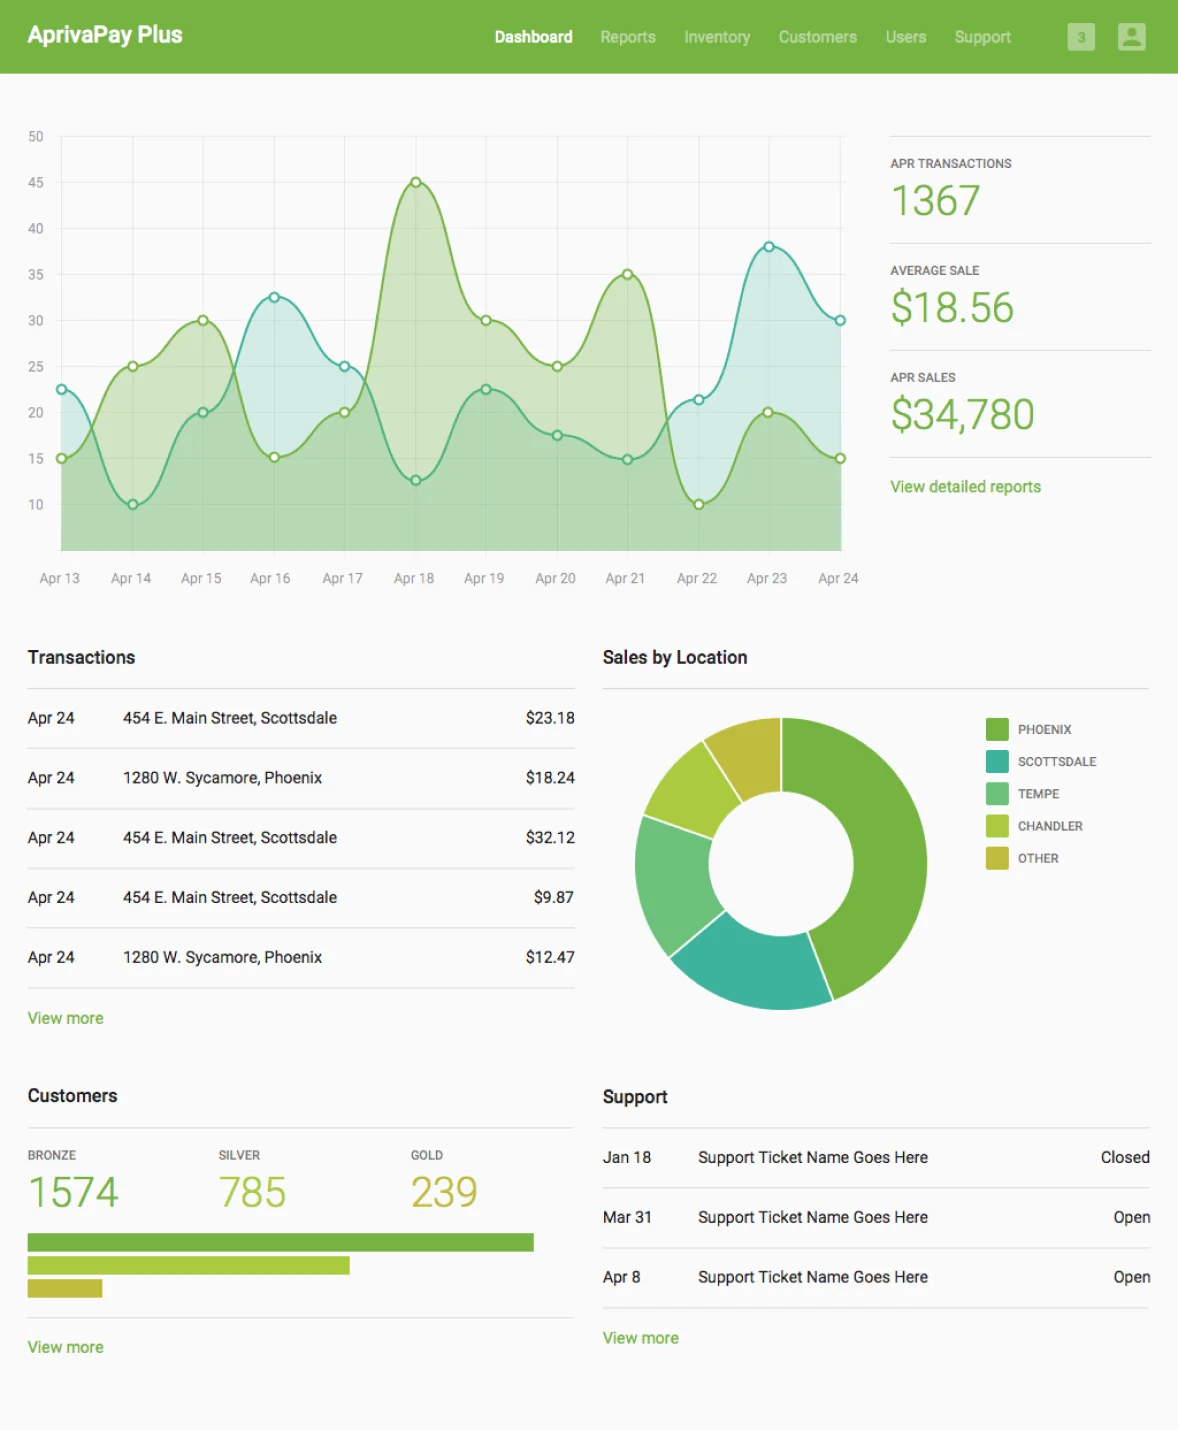
Task: Click View detailed reports link
Action: coord(964,487)
